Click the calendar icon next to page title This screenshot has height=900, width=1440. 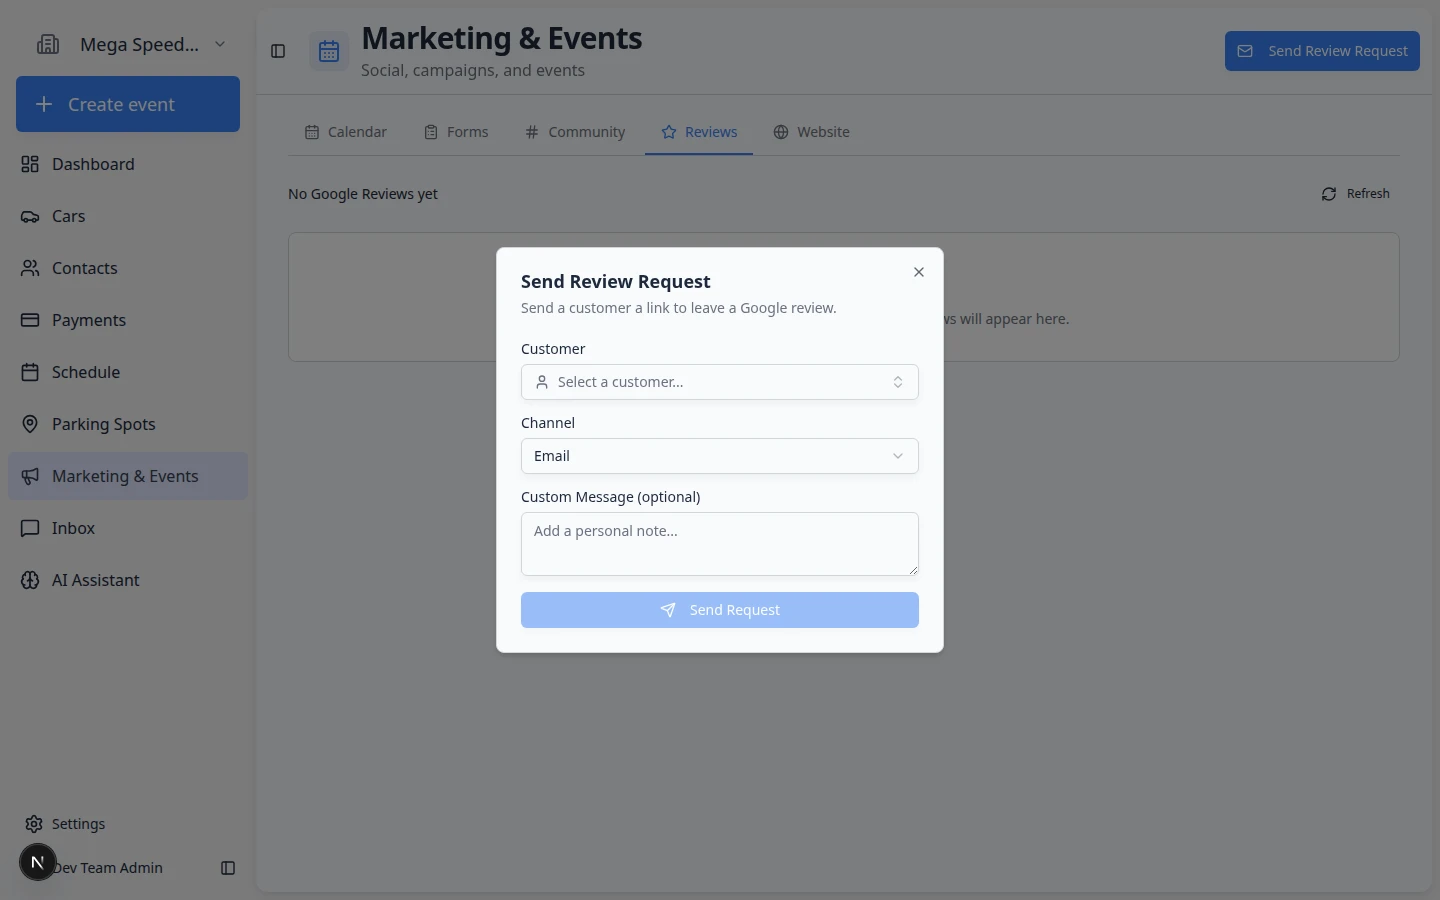(x=329, y=51)
